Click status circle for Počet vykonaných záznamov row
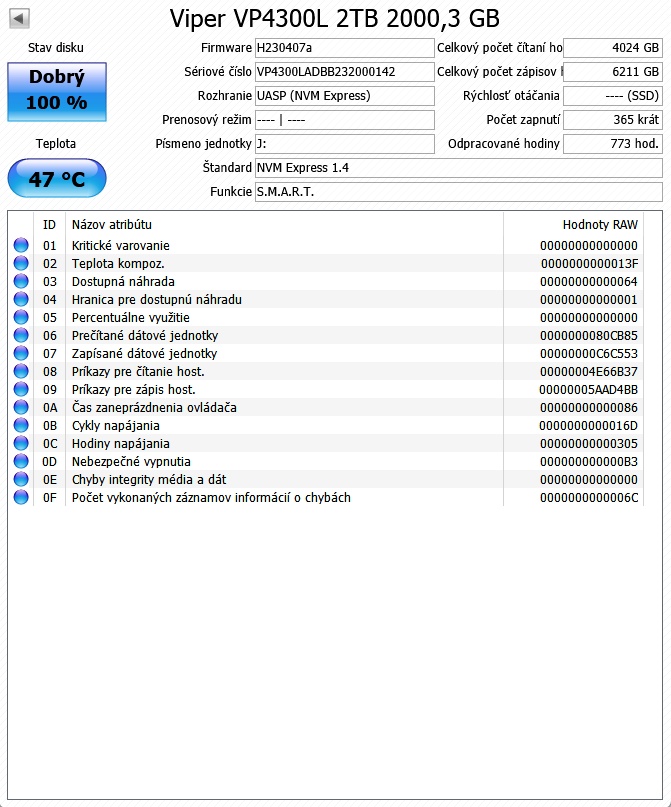Image resolution: width=671 pixels, height=807 pixels. pos(21,497)
